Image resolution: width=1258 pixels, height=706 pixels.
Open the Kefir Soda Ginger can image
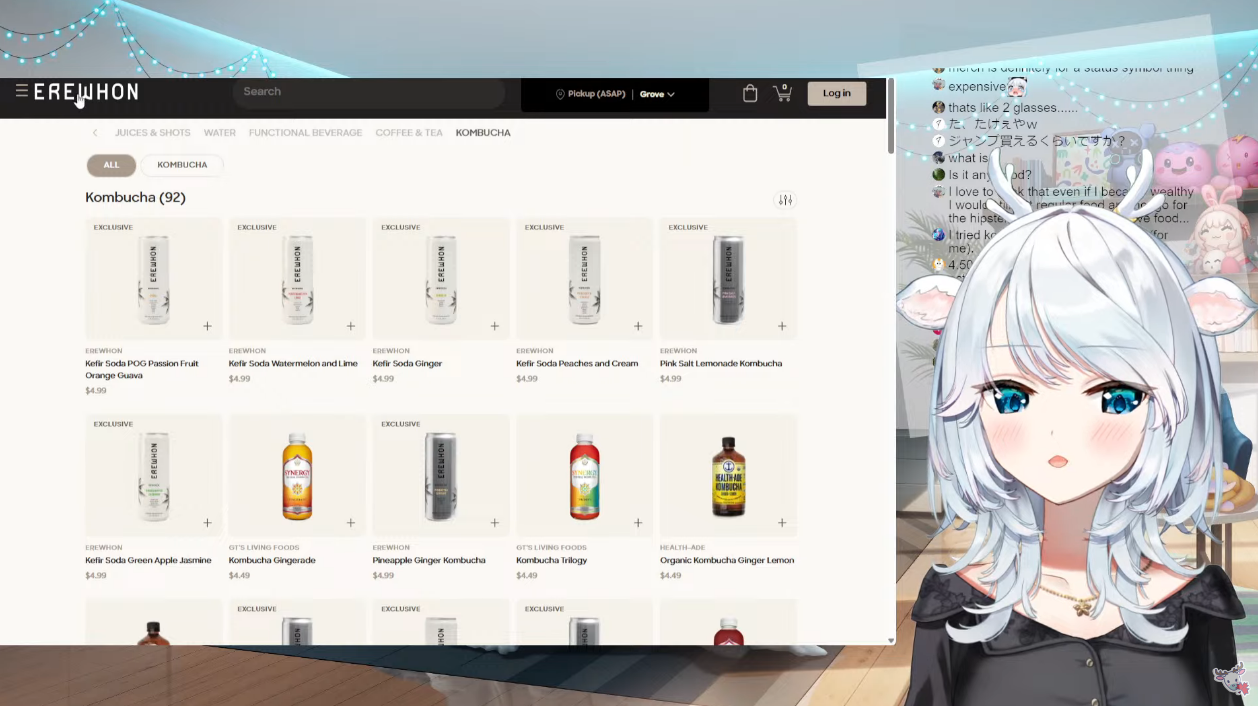point(441,279)
